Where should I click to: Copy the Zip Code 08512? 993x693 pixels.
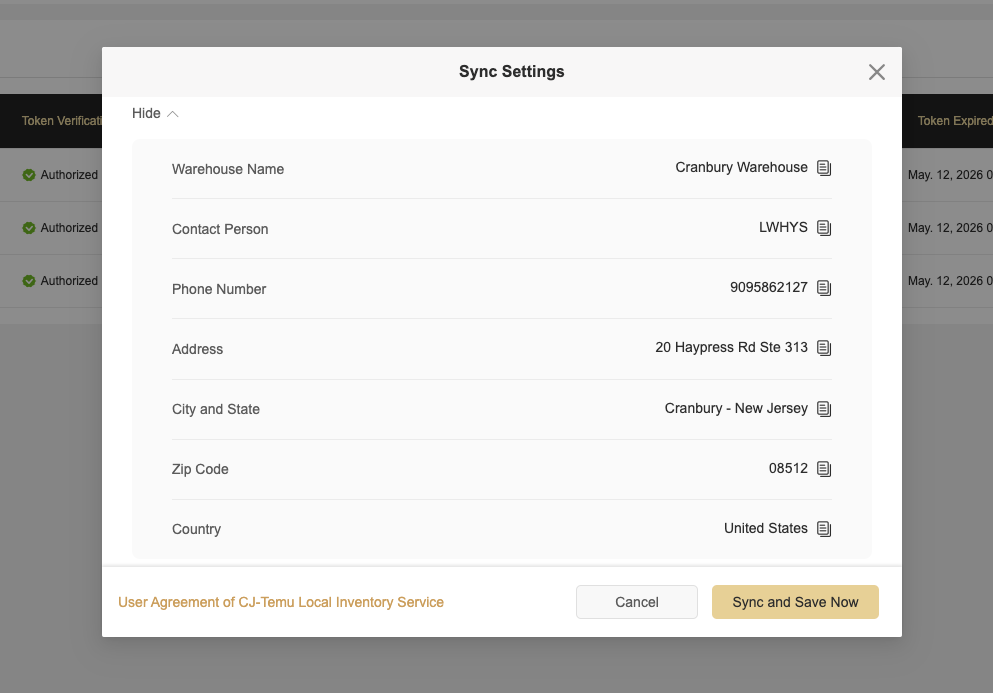tap(824, 469)
